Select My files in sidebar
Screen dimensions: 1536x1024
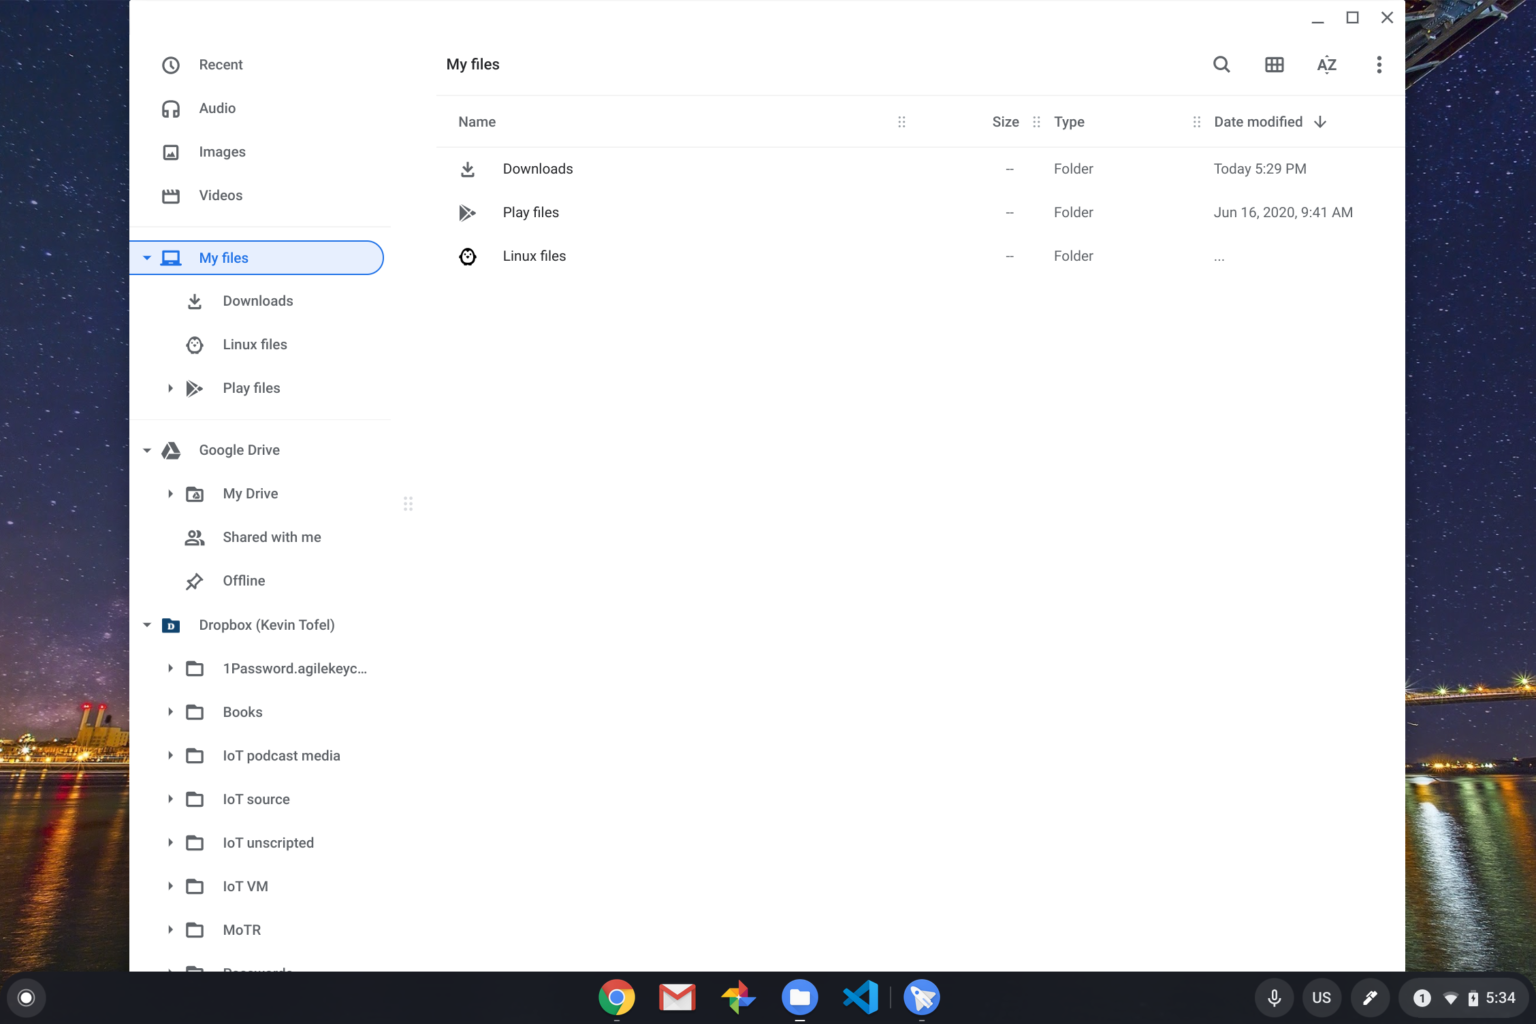click(256, 258)
